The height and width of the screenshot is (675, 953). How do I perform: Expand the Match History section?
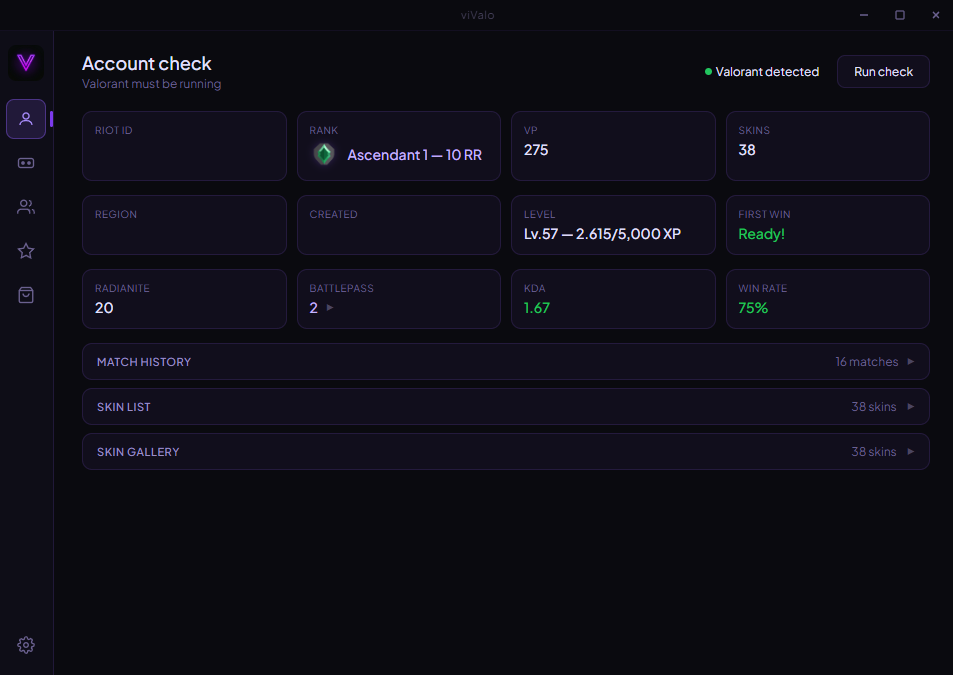(x=506, y=361)
